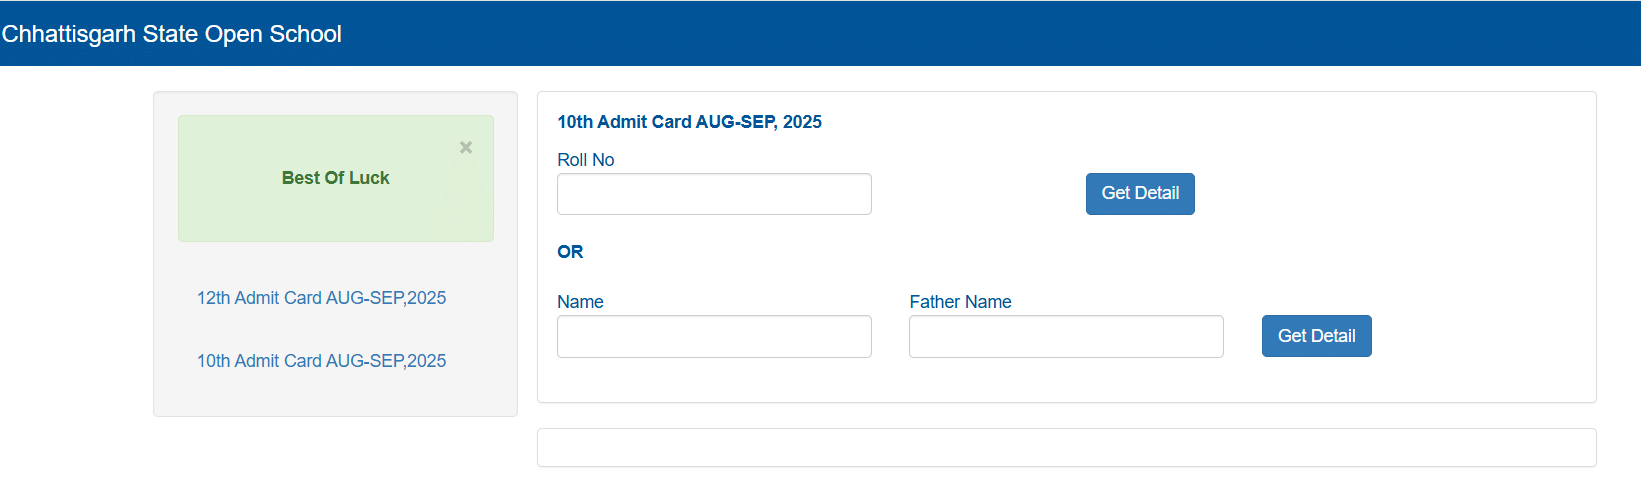Focus the Father Name text box
This screenshot has height=494, width=1641.
[x=1066, y=337]
